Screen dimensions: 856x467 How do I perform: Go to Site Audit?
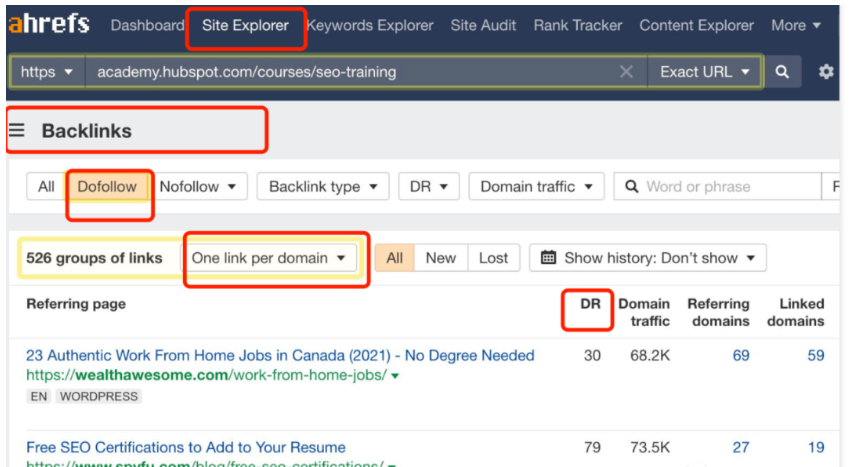coord(483,25)
